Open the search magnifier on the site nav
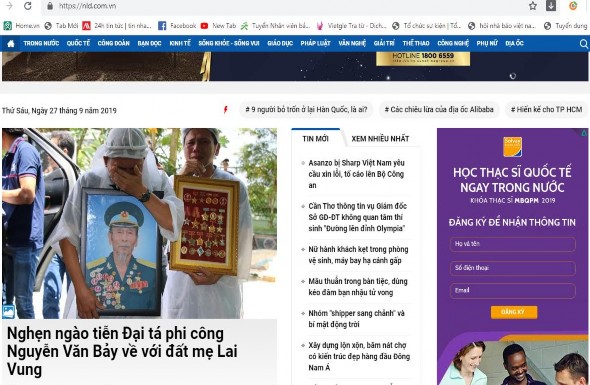The height and width of the screenshot is (385, 590). pyautogui.click(x=584, y=44)
